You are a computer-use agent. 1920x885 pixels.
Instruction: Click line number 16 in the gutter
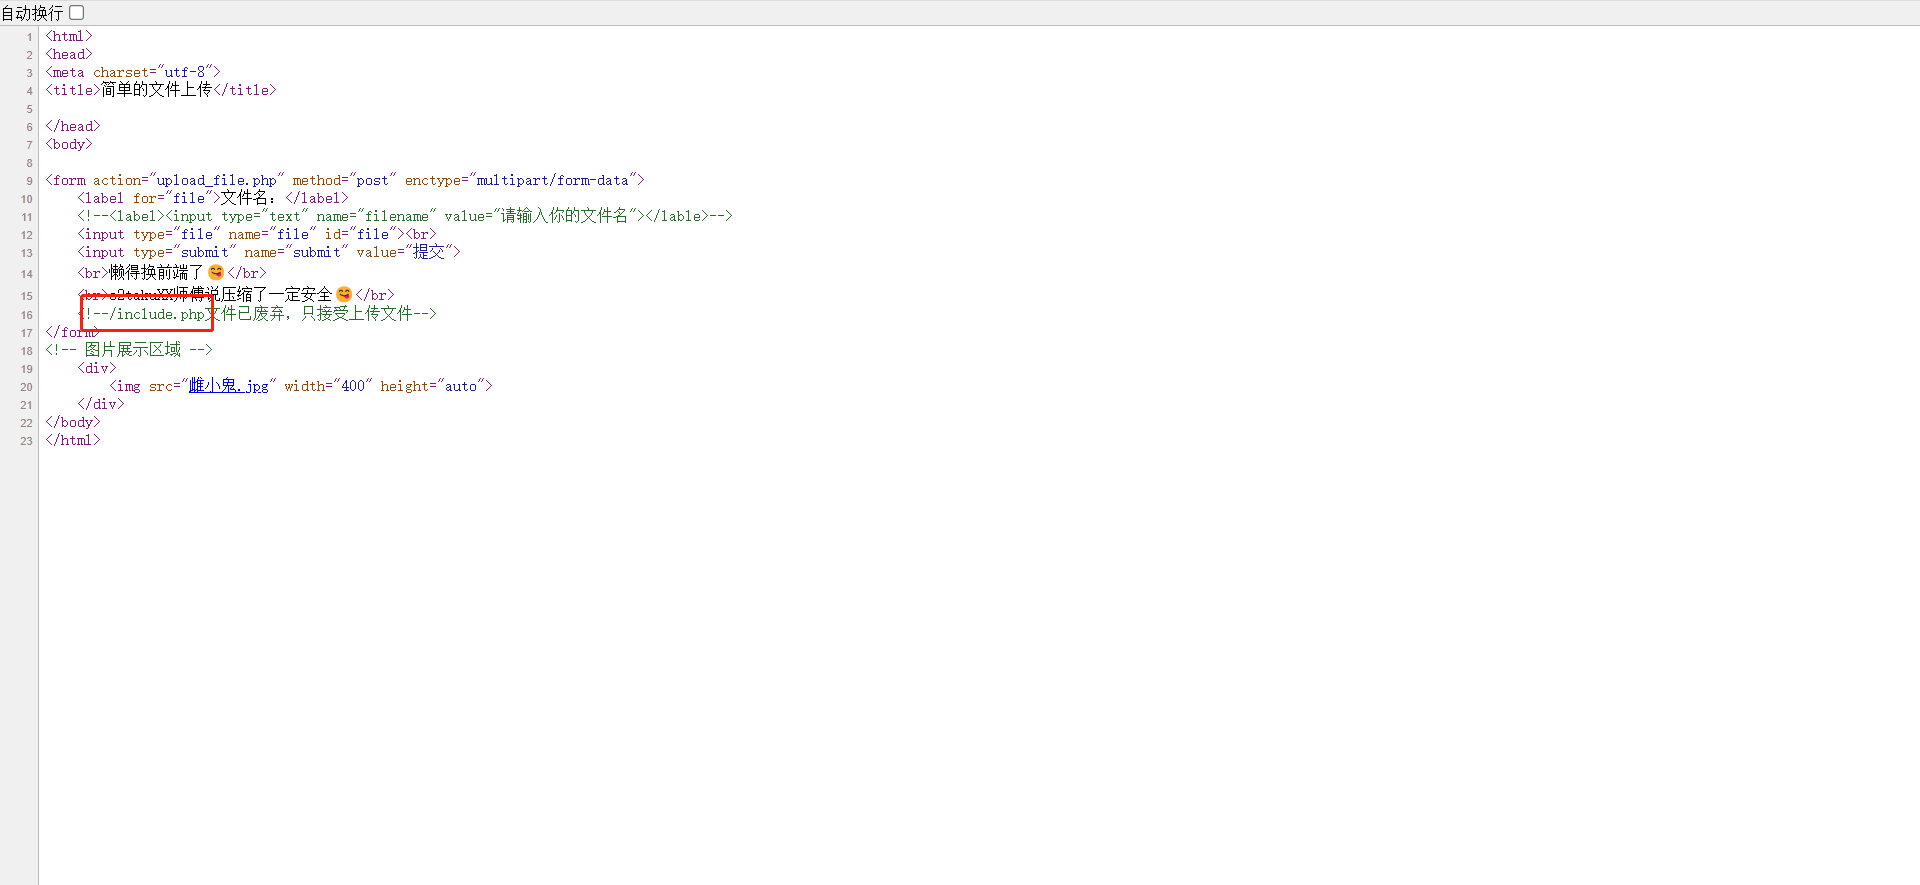tap(26, 315)
